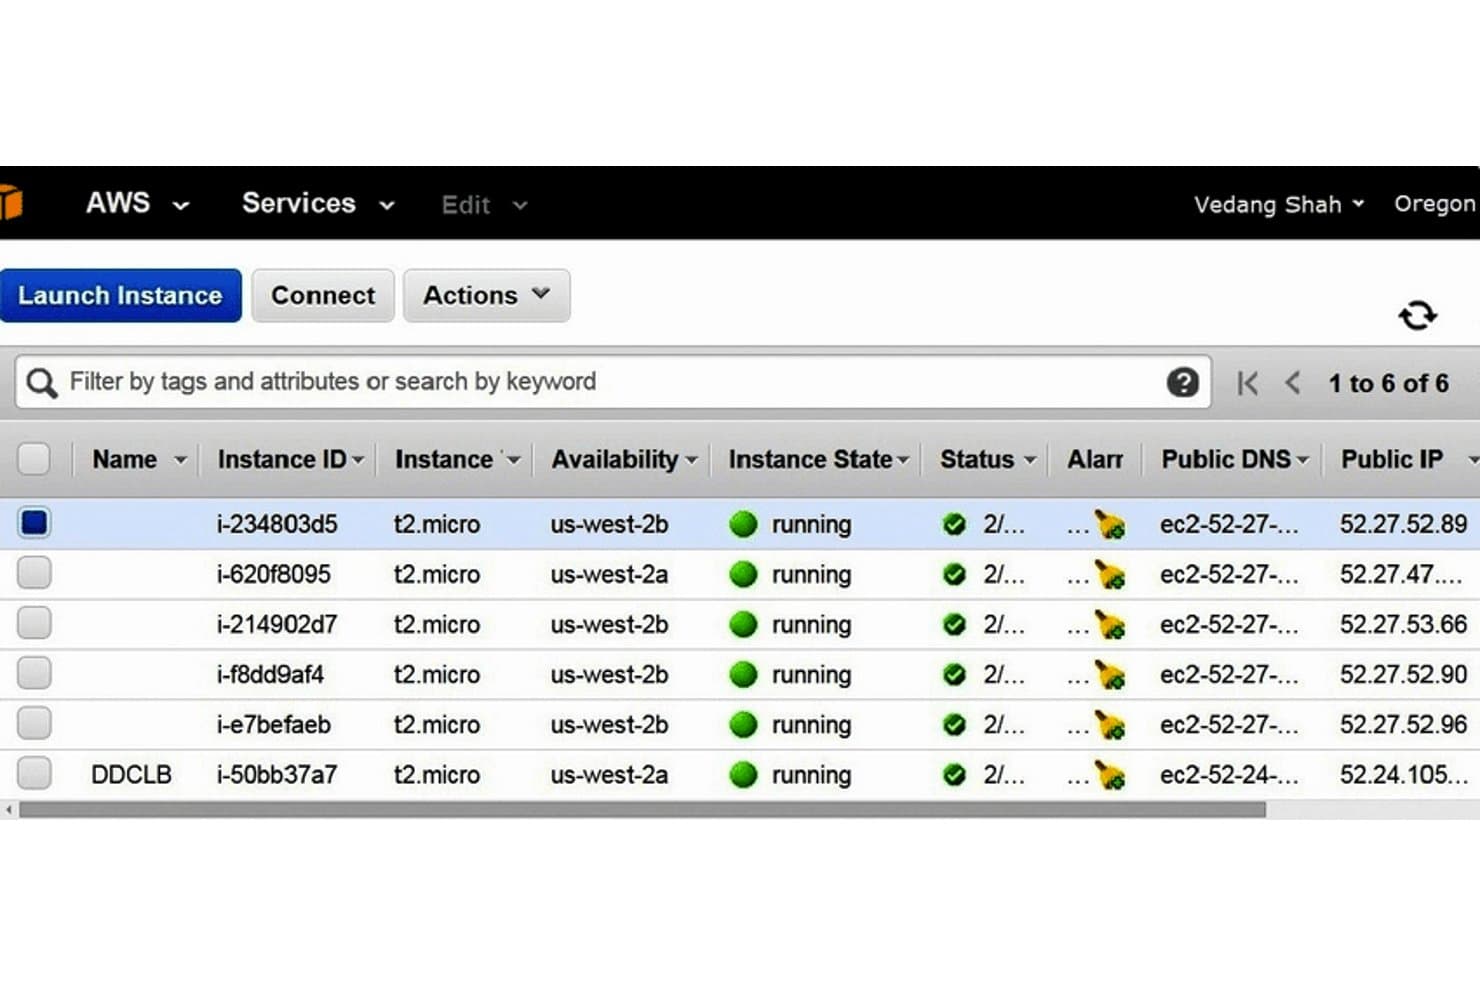Sort by Instance State column
The width and height of the screenshot is (1480, 987).
coord(818,459)
